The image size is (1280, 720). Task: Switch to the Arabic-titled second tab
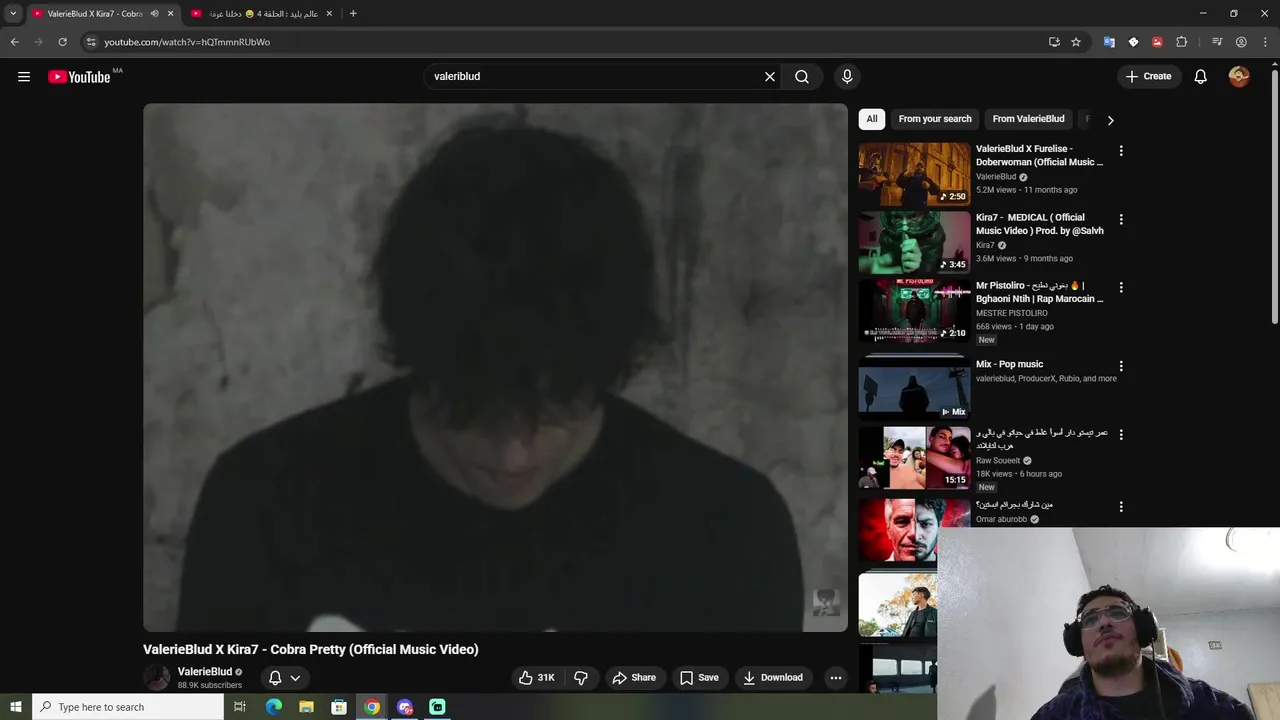click(263, 14)
